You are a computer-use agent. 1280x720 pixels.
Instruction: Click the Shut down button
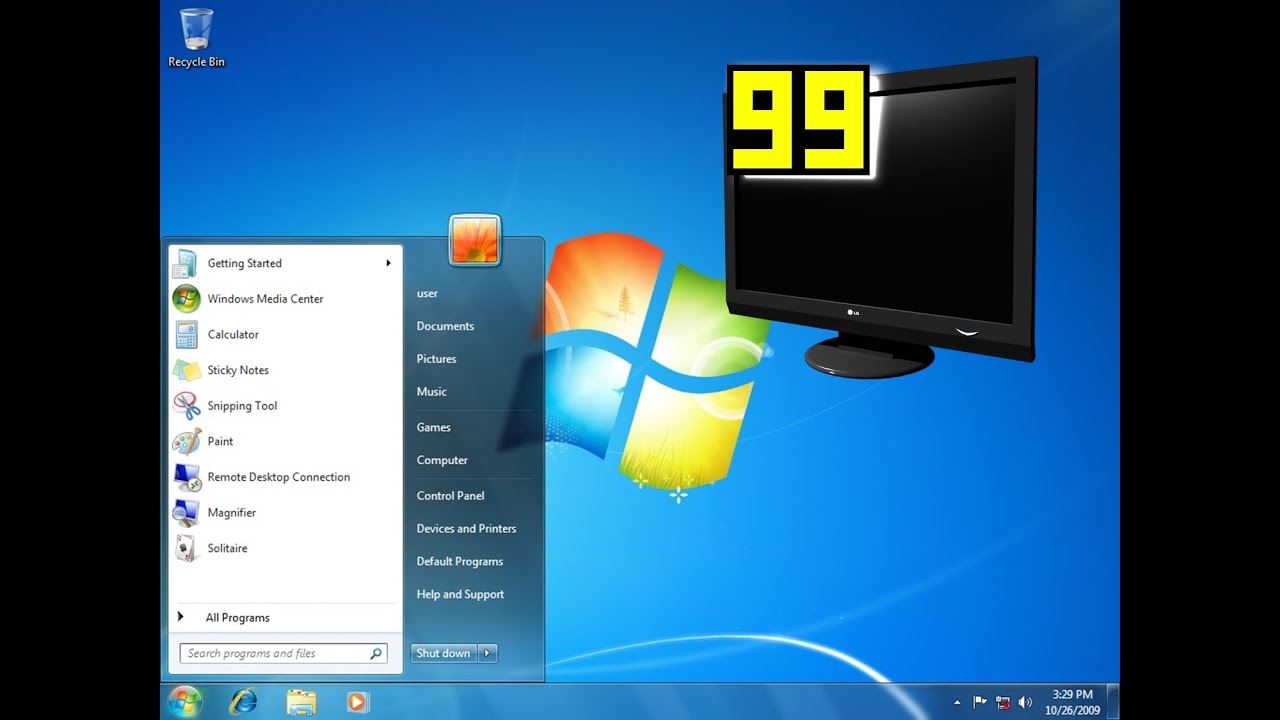point(444,653)
